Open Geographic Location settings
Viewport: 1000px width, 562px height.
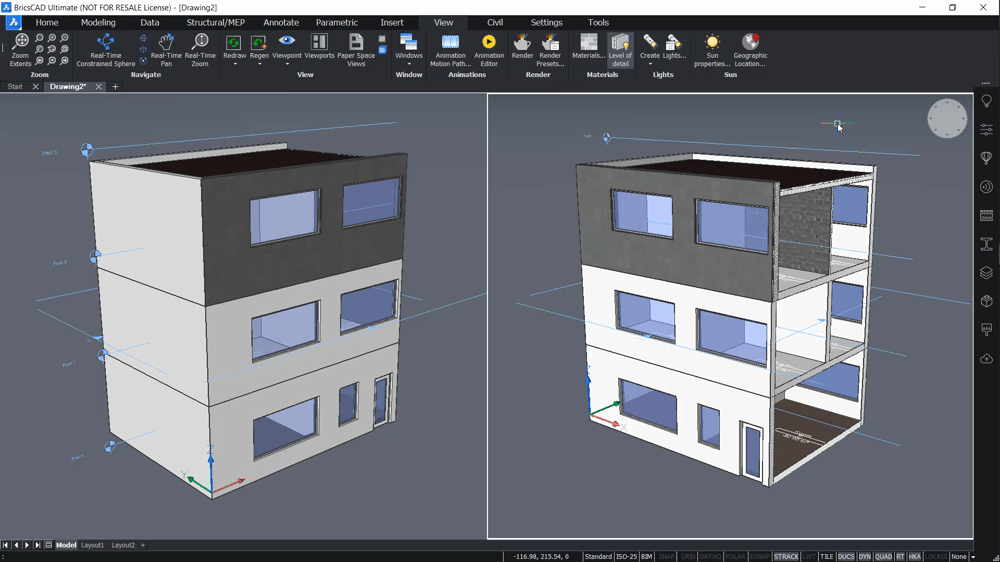(750, 50)
